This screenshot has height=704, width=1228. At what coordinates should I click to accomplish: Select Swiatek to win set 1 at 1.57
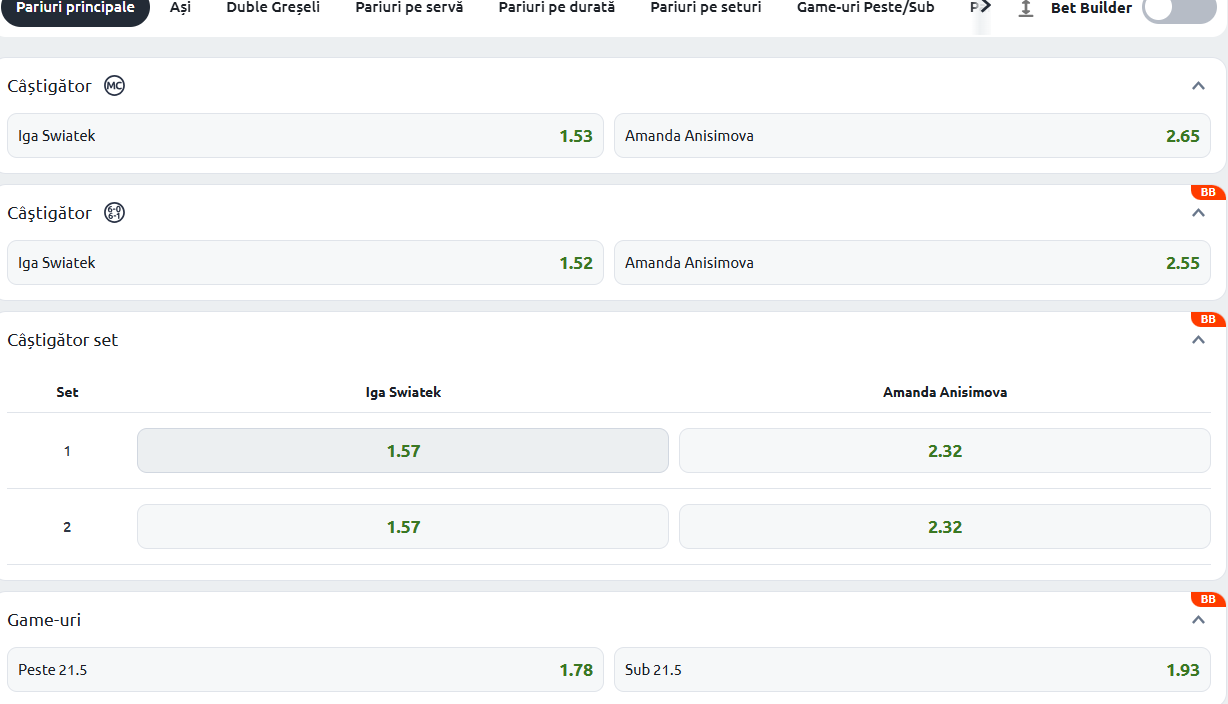coord(403,451)
